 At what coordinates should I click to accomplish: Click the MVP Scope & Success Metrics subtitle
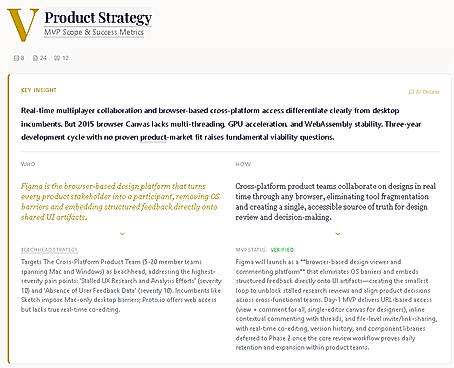coord(94,32)
